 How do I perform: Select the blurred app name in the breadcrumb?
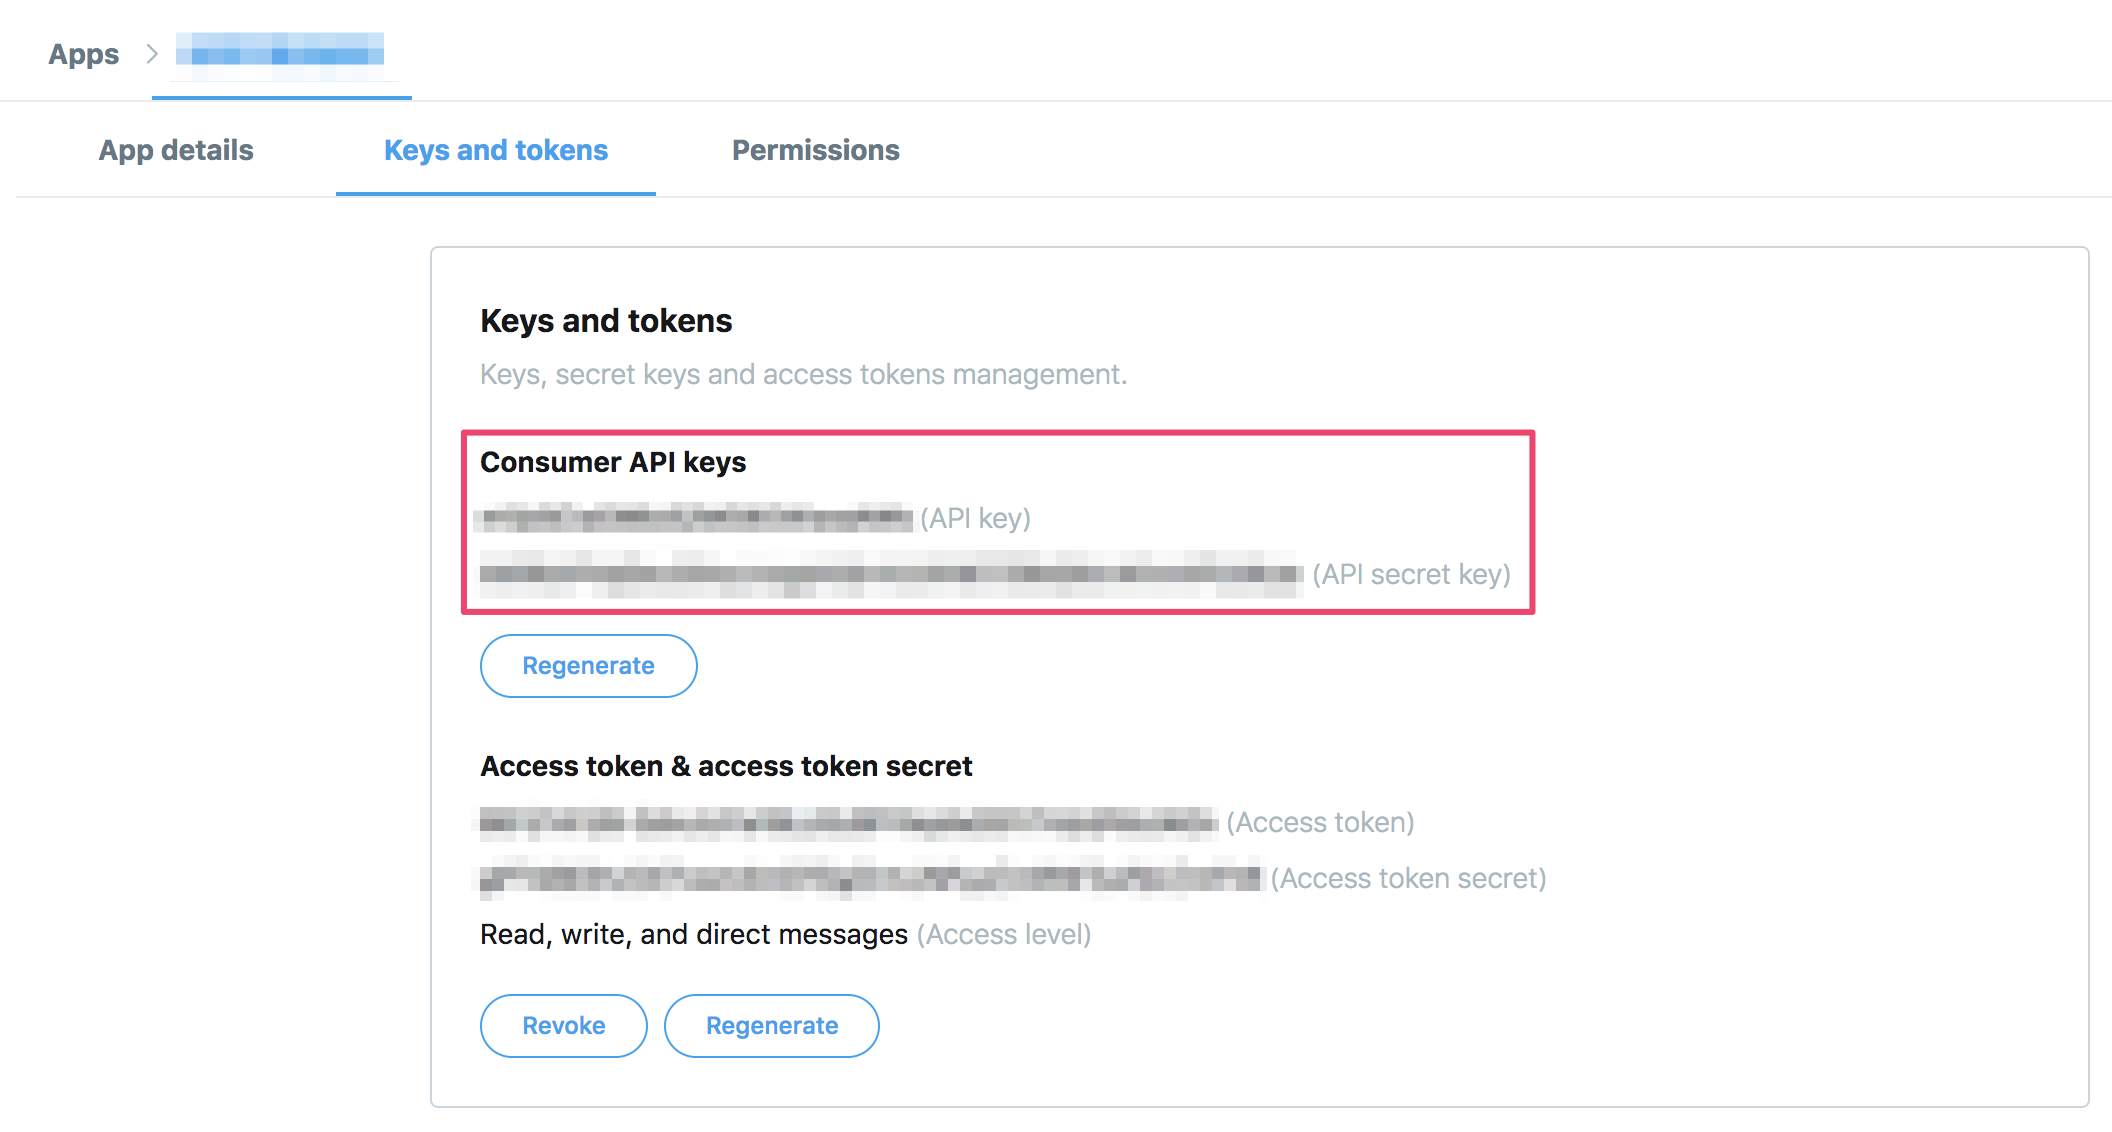[x=280, y=54]
